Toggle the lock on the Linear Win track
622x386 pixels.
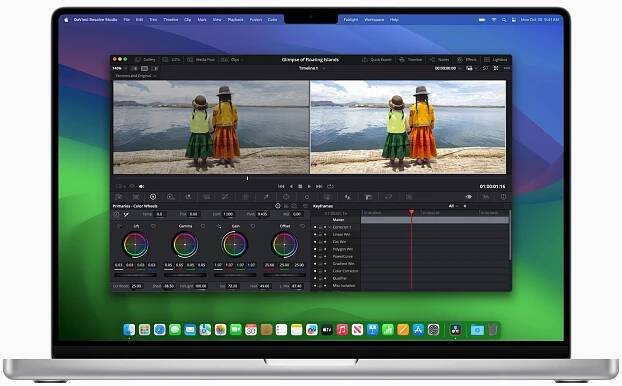coord(320,234)
